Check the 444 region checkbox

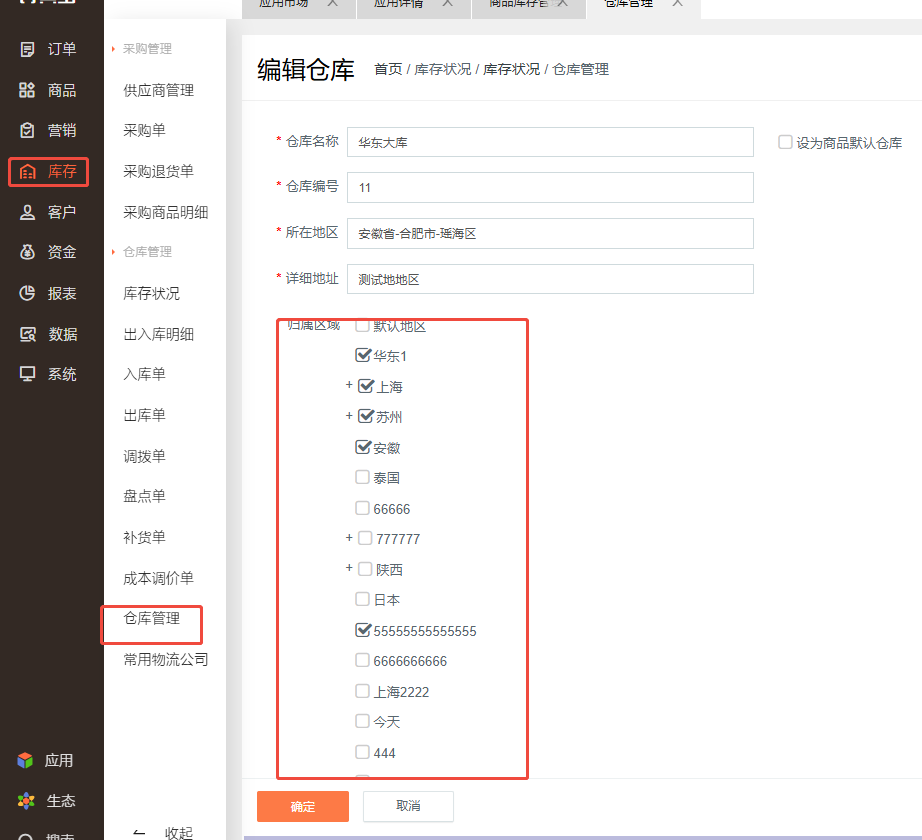[x=362, y=752]
